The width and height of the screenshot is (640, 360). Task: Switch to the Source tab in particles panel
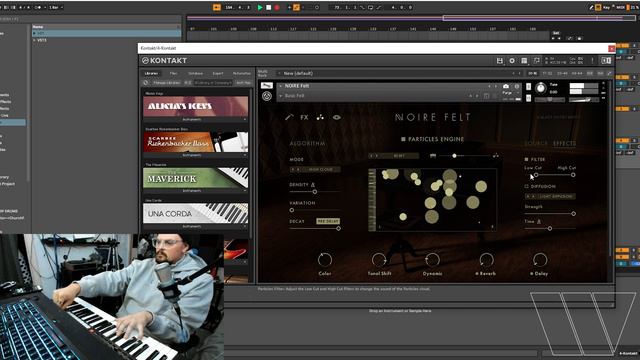[x=536, y=144]
